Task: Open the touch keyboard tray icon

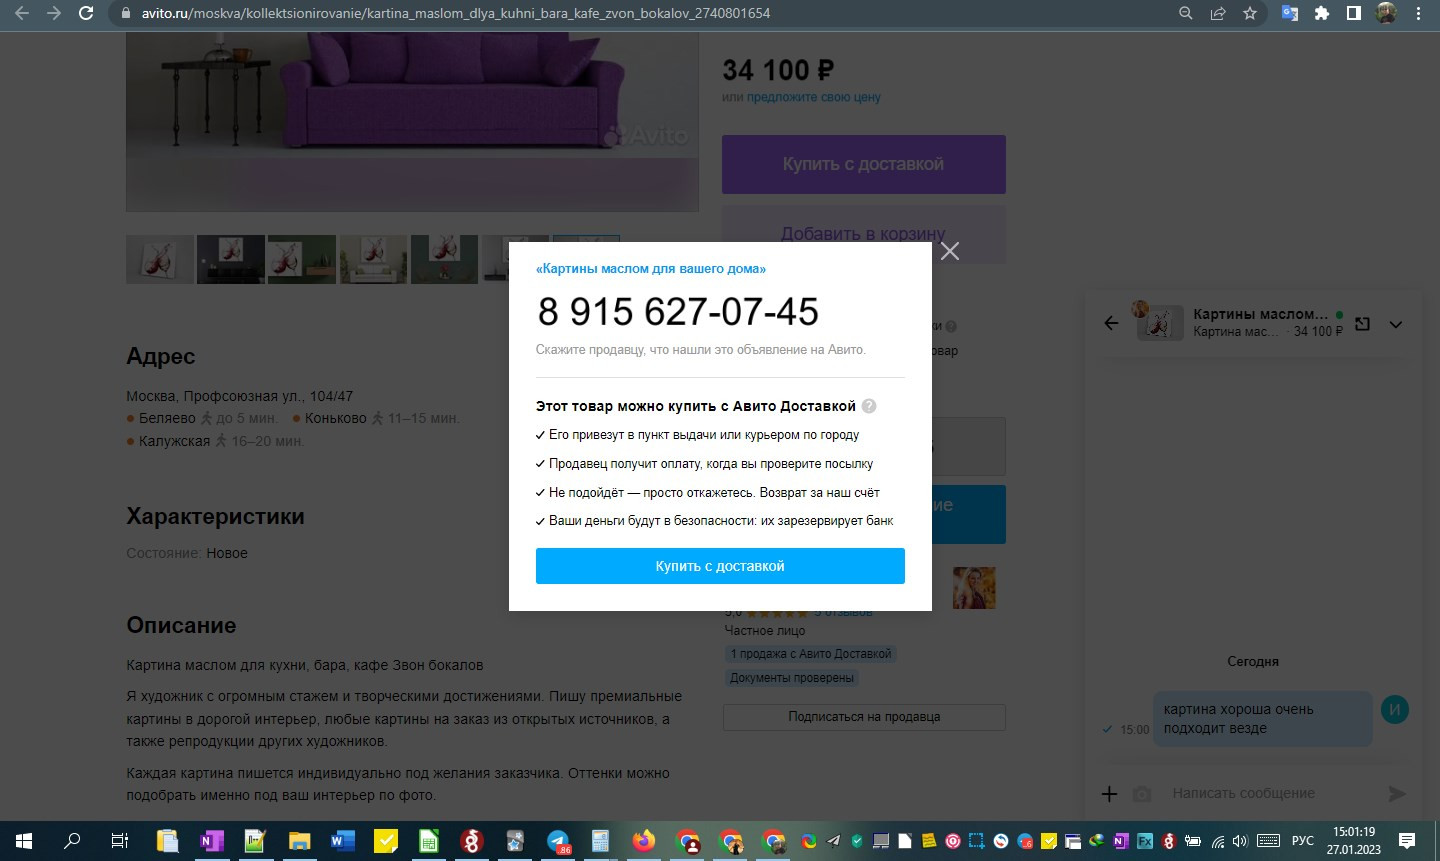Action: coord(1268,841)
